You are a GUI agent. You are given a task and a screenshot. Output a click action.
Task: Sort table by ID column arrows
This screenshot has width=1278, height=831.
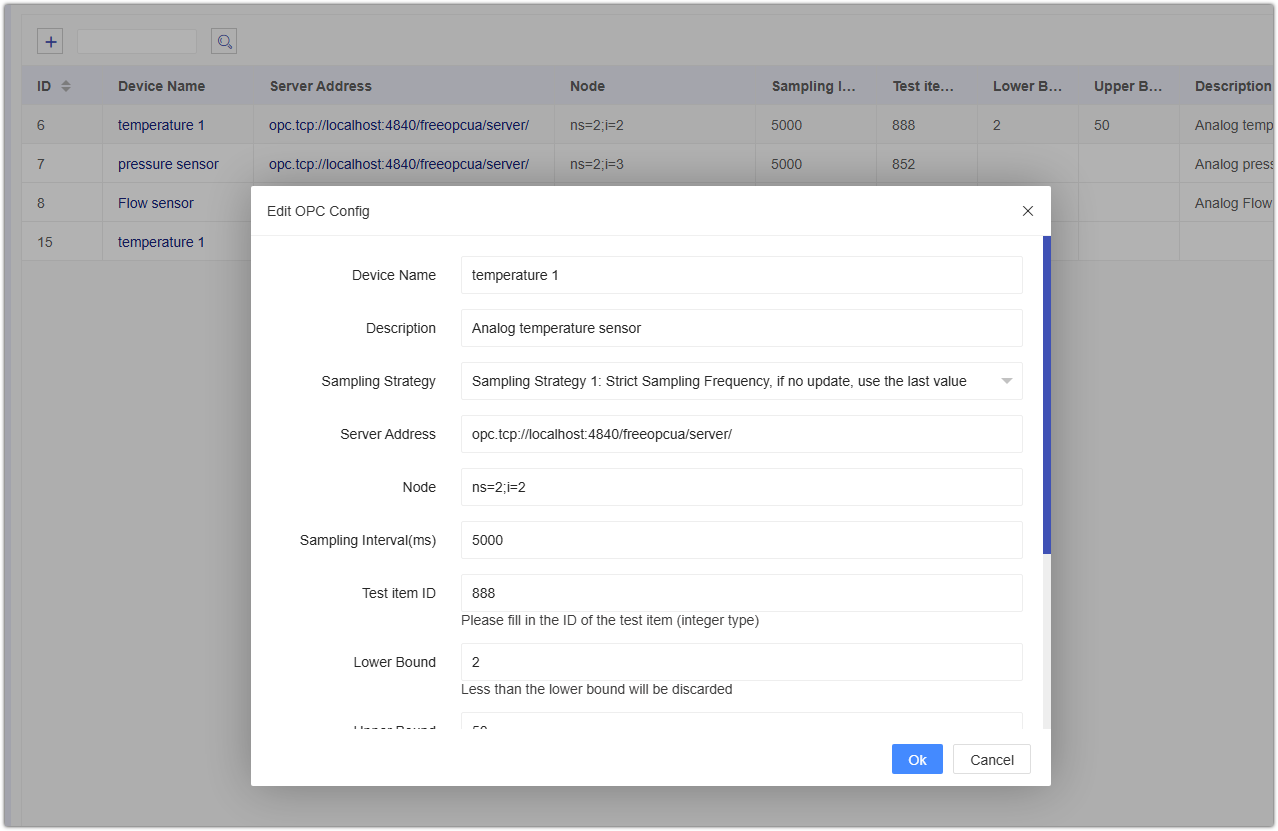[66, 86]
